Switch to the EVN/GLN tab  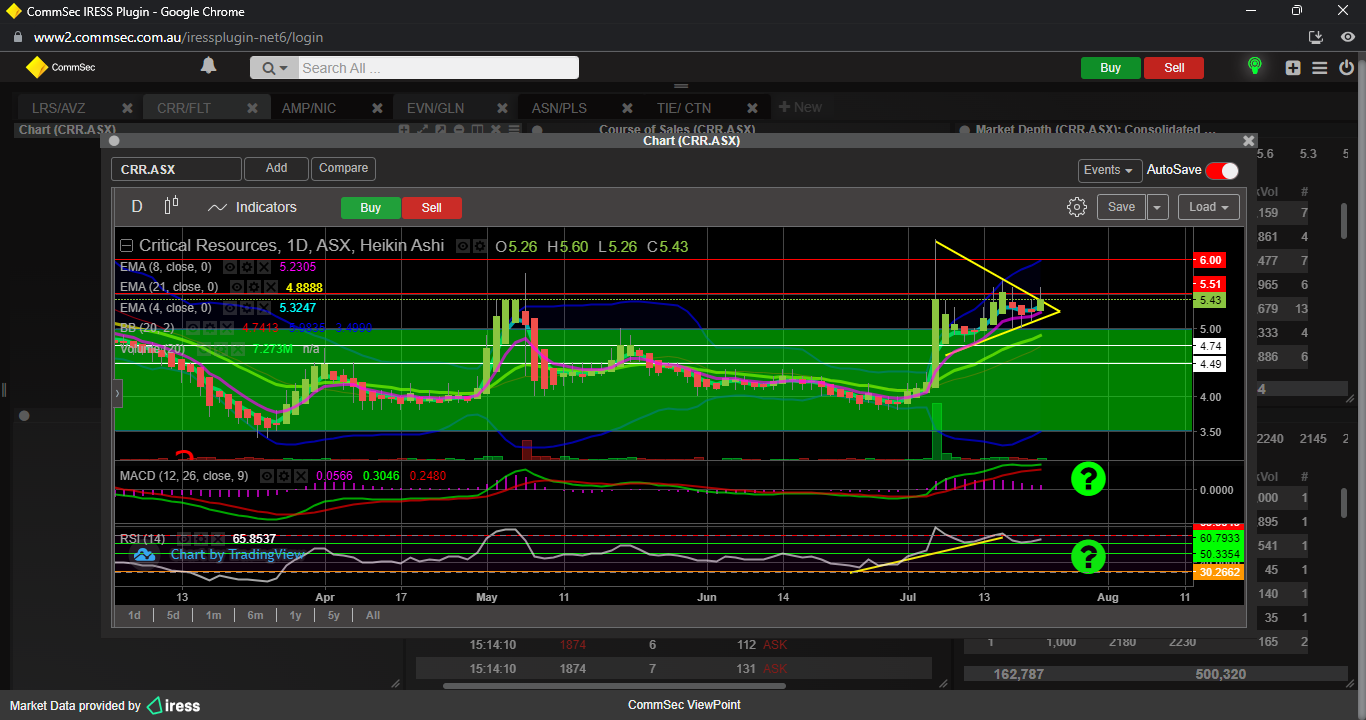[x=435, y=108]
